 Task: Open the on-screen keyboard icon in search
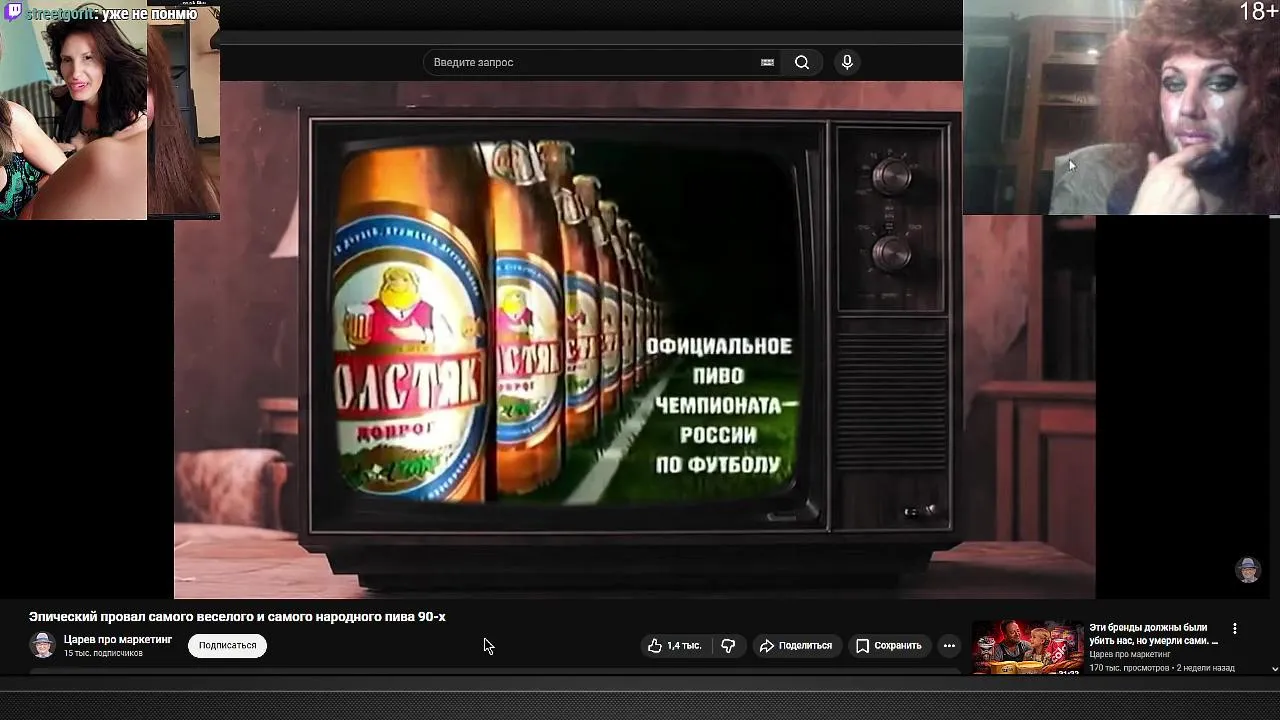(x=767, y=62)
